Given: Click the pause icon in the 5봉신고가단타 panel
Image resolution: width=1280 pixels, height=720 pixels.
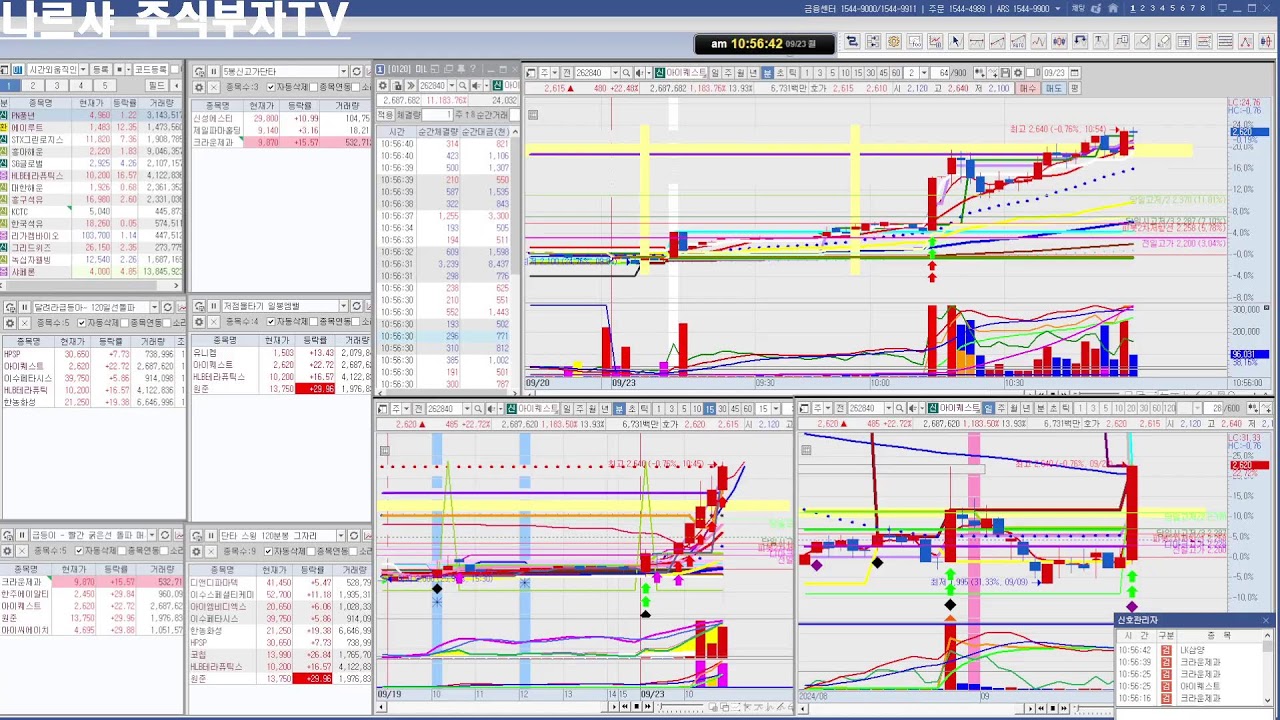Looking at the screenshot, I should pos(213,72).
